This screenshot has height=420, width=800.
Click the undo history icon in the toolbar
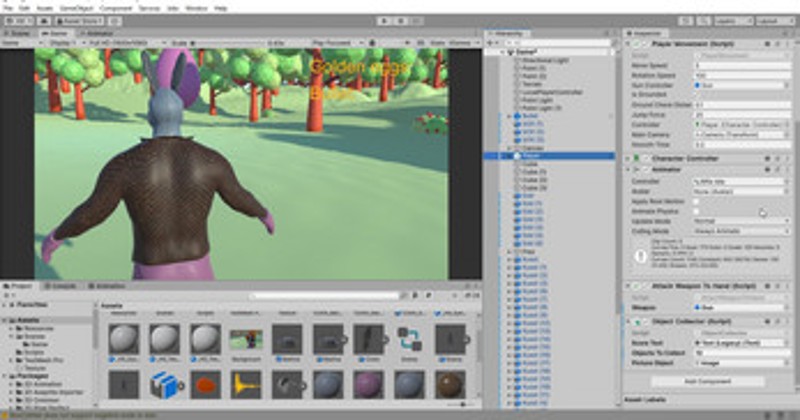pos(687,21)
